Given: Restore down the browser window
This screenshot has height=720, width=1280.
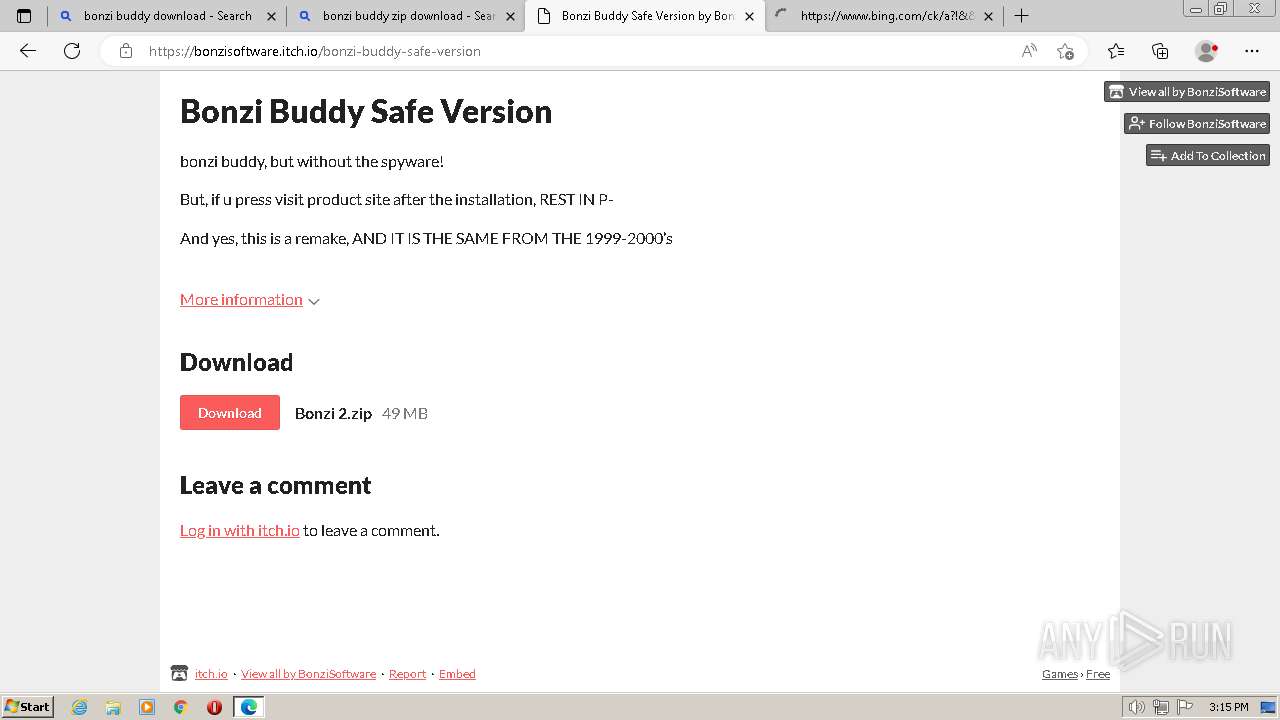Looking at the screenshot, I should pos(1221,9).
